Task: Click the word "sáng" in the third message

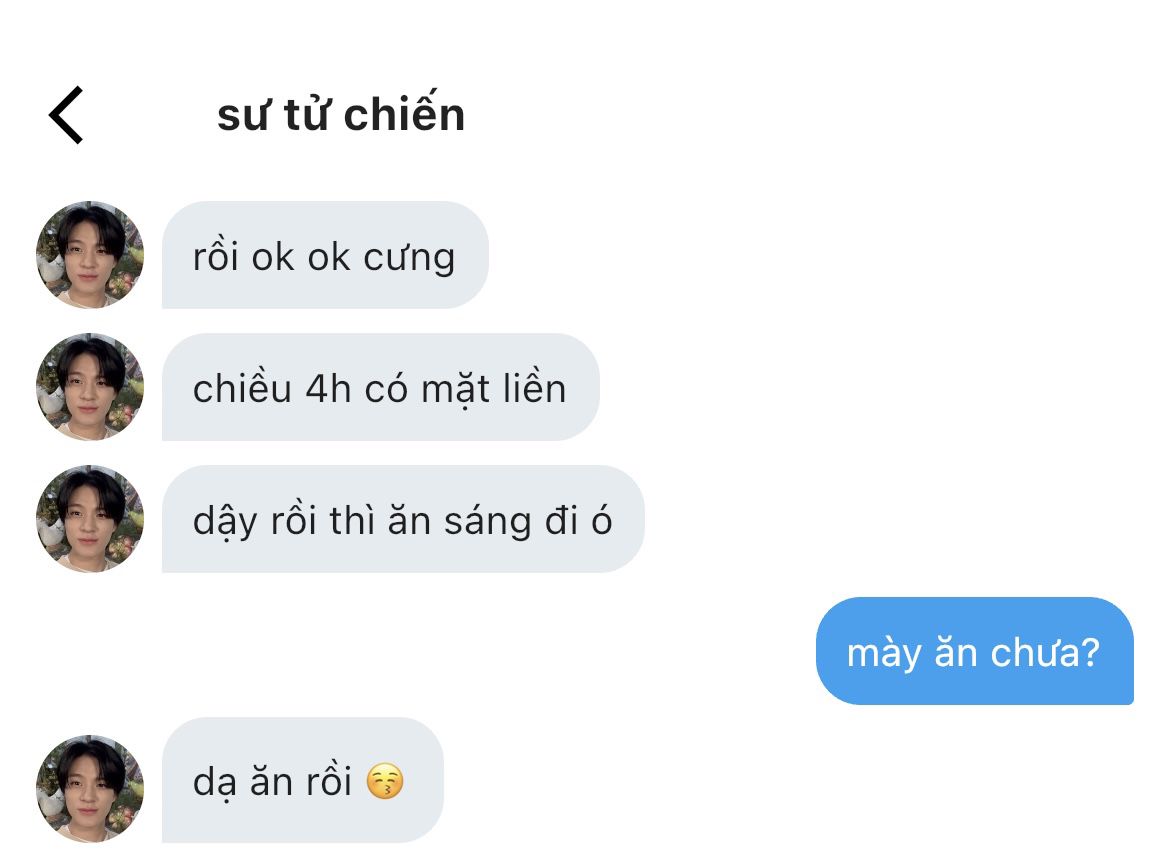Action: tap(488, 521)
